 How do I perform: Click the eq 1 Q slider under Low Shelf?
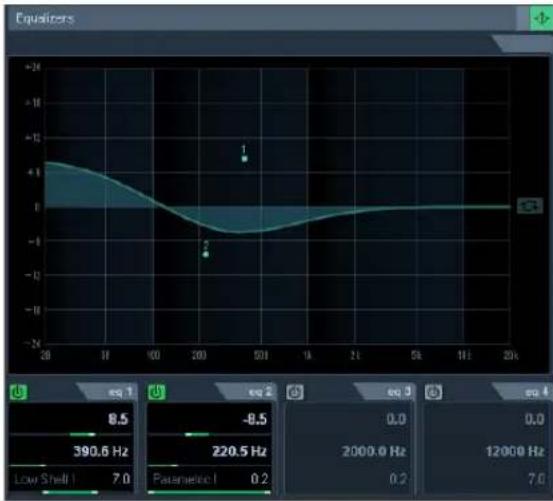click(x=71, y=492)
